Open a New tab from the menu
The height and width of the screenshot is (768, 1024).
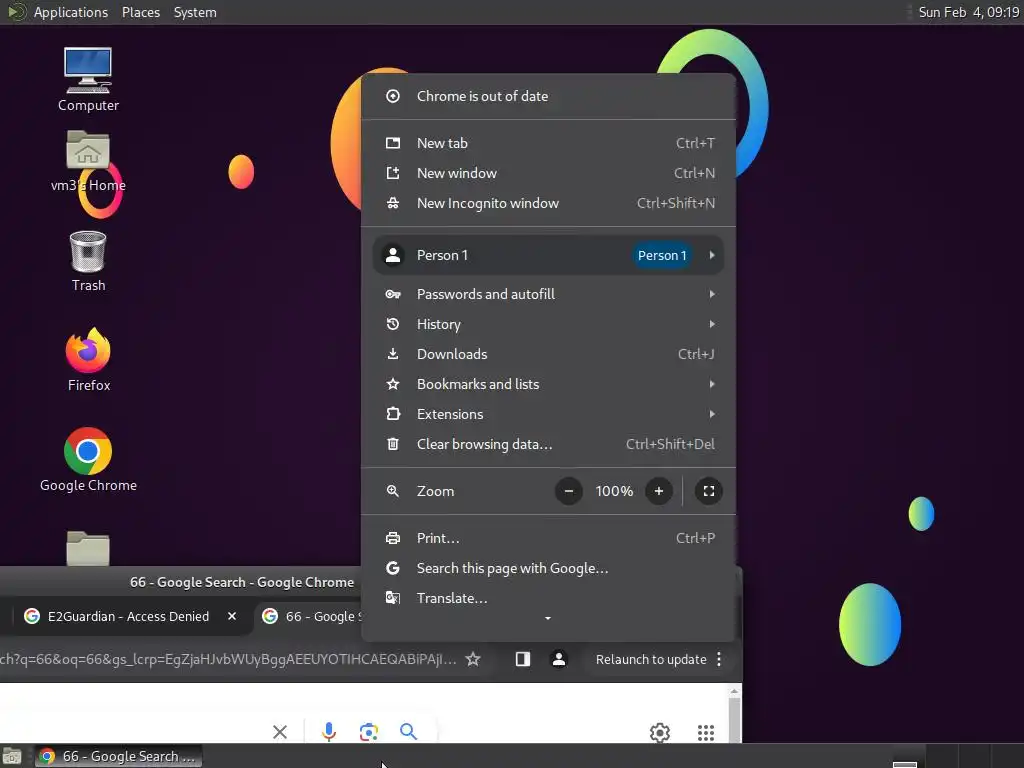click(x=548, y=143)
